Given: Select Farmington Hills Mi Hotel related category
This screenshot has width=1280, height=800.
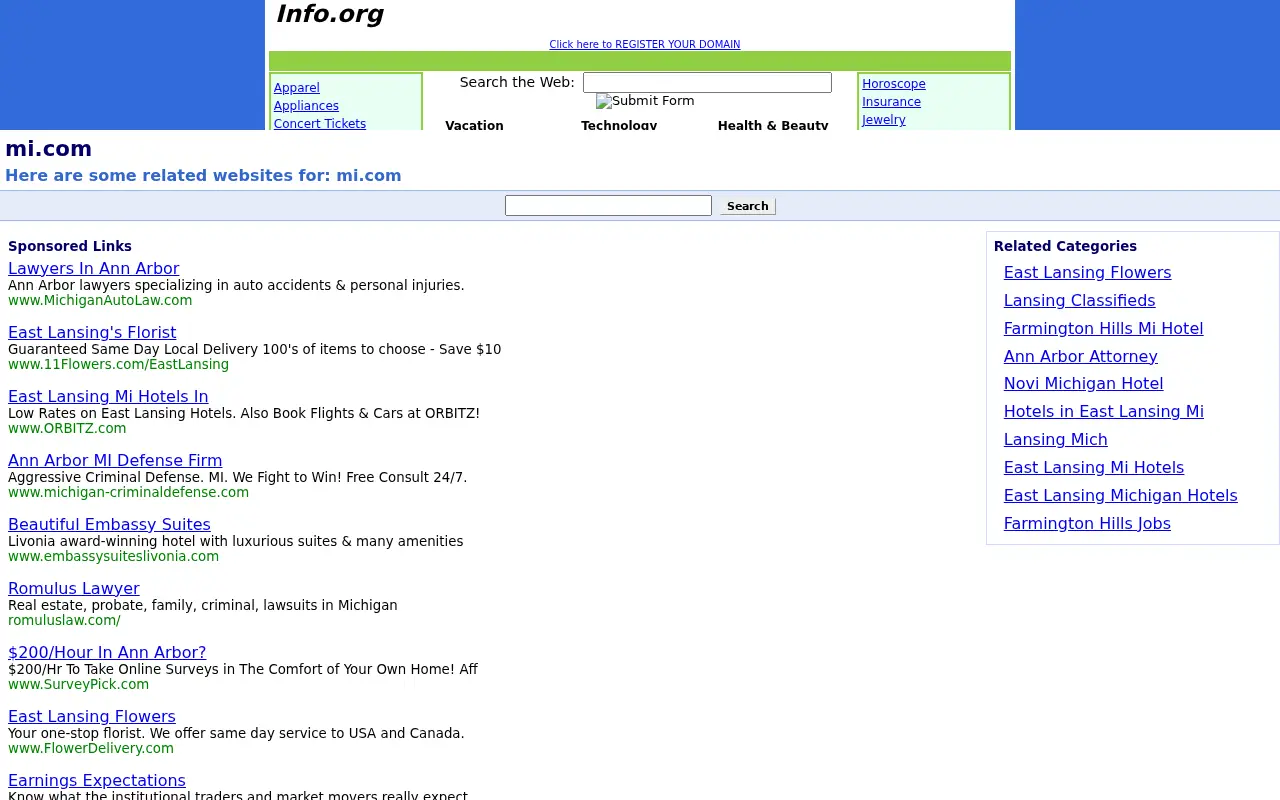Looking at the screenshot, I should coord(1103,328).
